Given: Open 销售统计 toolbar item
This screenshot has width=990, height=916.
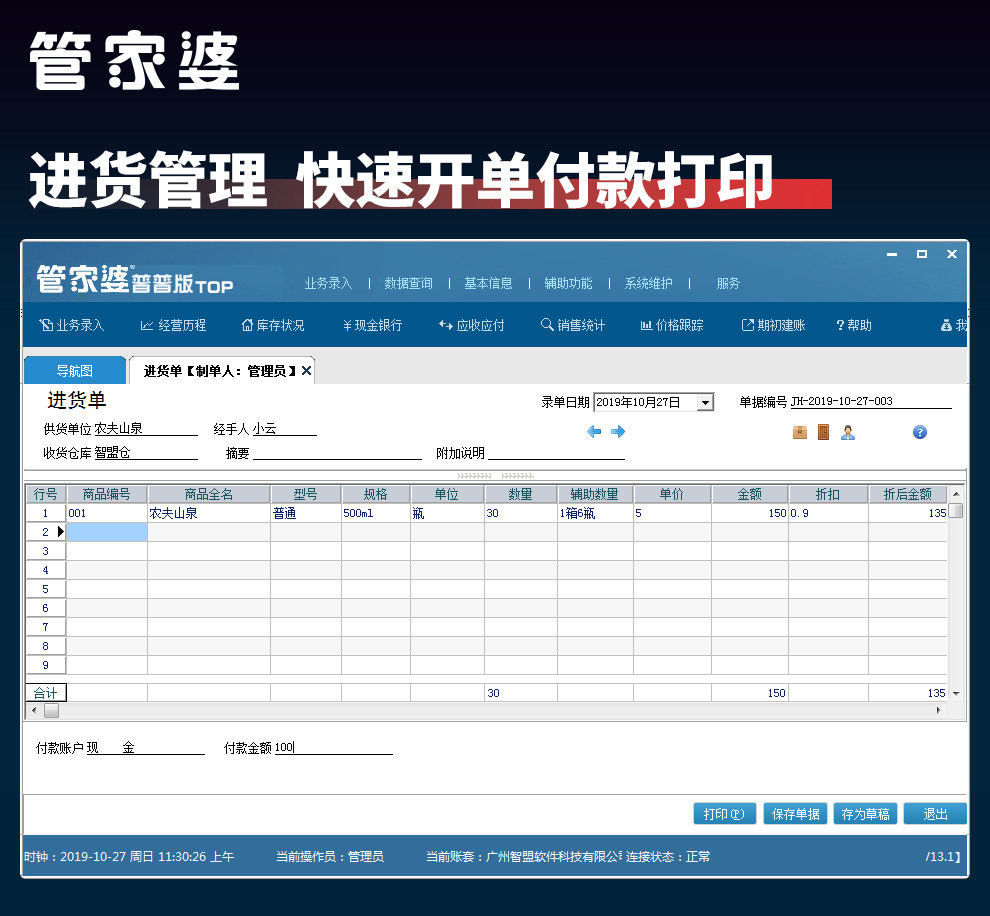Looking at the screenshot, I should click(573, 325).
